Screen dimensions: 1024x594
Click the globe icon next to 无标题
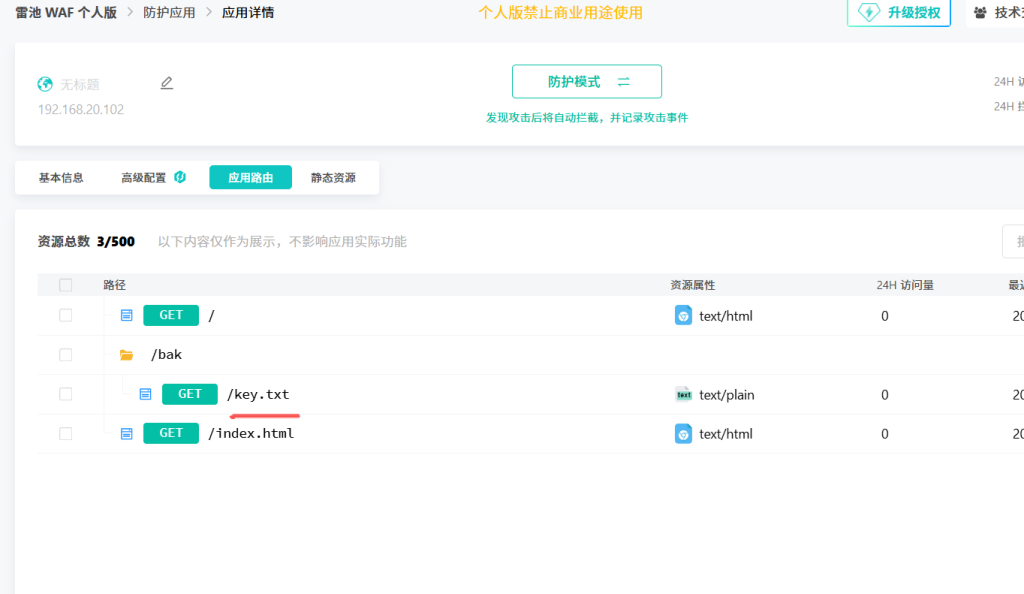pos(45,84)
